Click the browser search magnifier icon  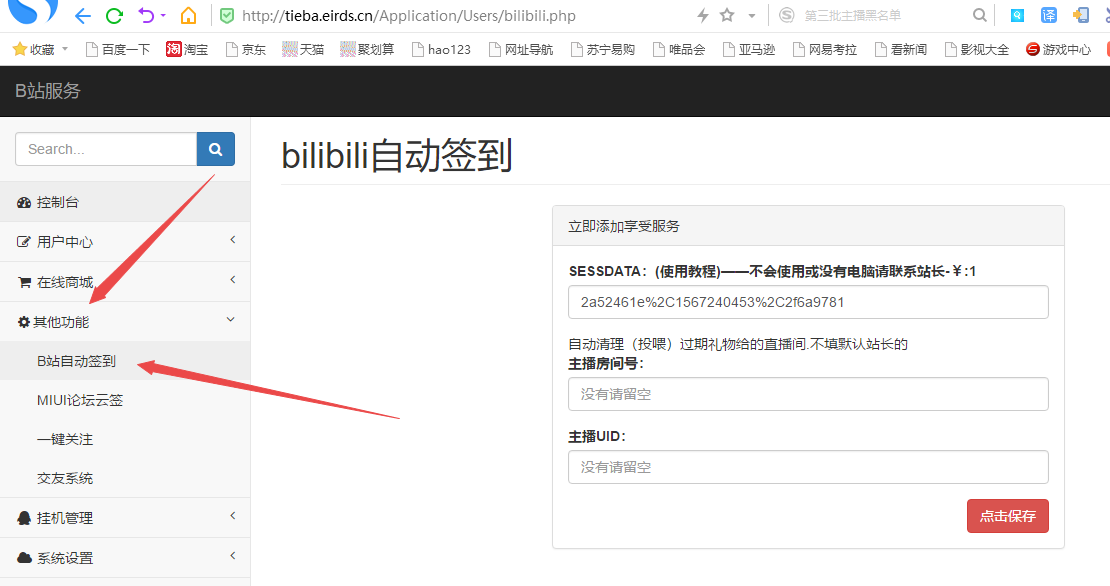(979, 15)
